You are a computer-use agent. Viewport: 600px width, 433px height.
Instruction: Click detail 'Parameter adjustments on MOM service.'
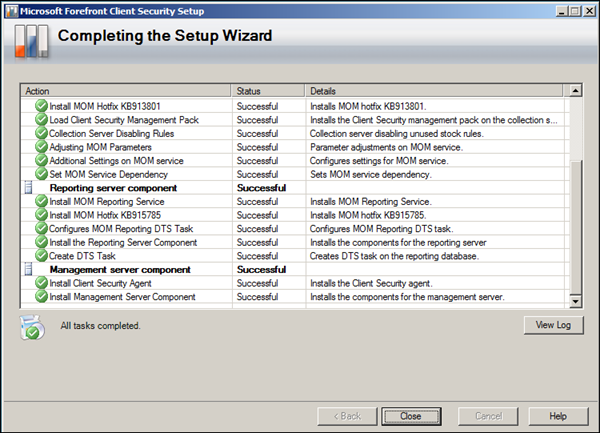pos(386,147)
